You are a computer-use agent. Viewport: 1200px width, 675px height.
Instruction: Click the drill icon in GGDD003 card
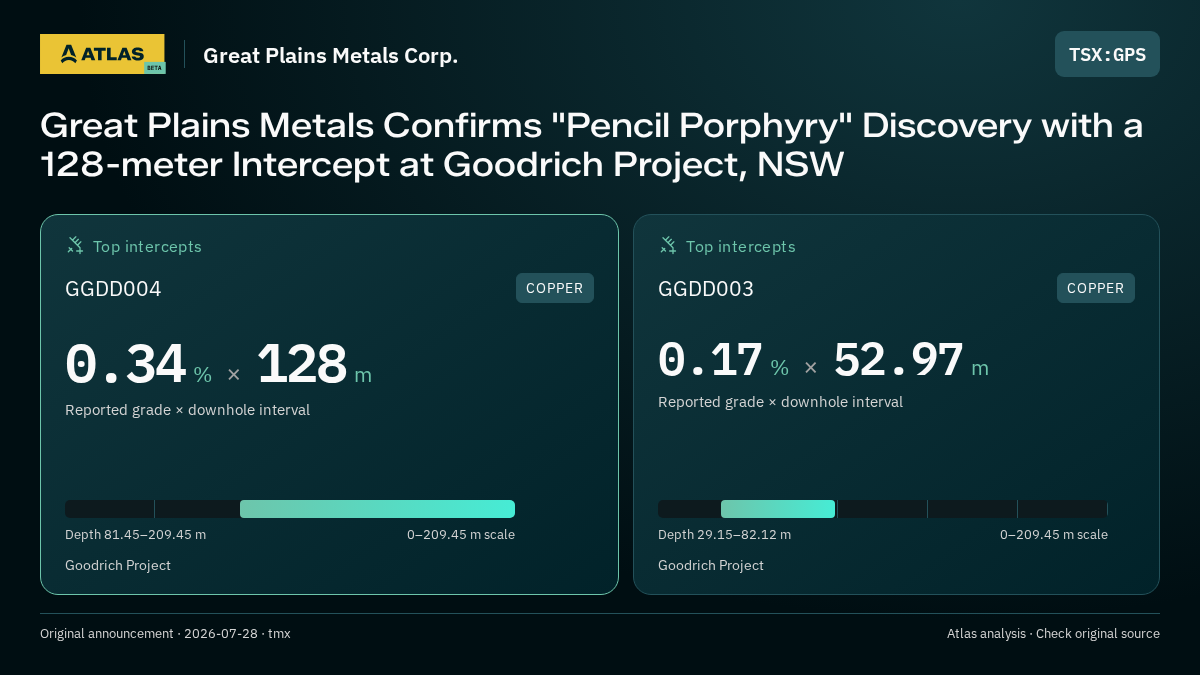pos(668,245)
